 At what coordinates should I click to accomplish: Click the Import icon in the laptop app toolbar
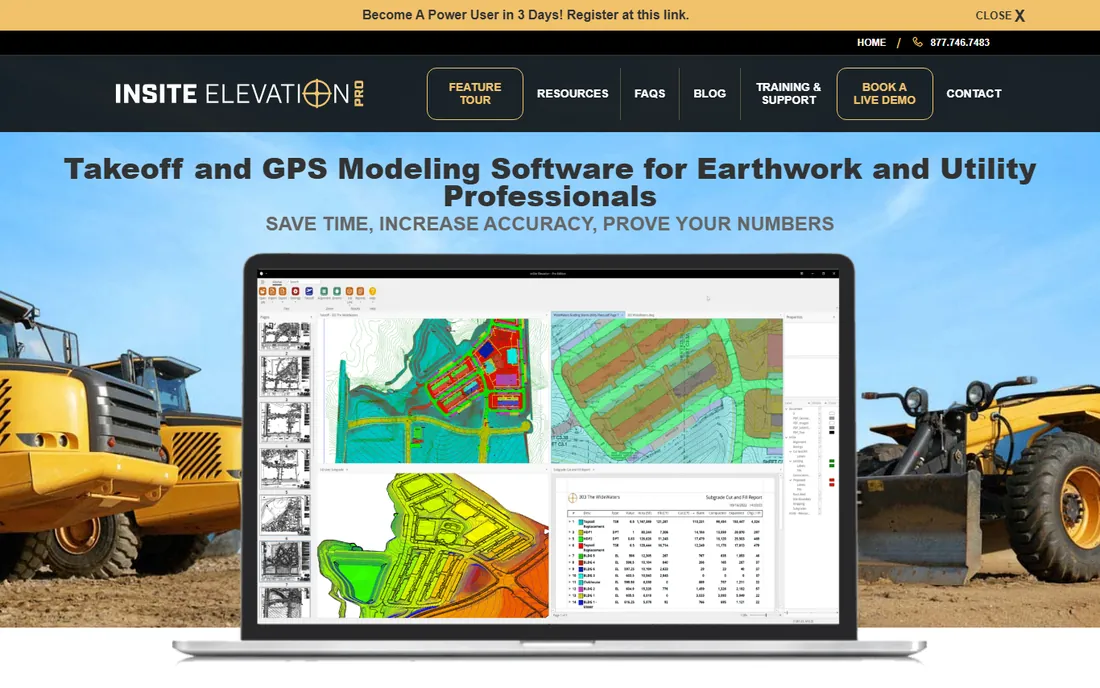pos(272,291)
